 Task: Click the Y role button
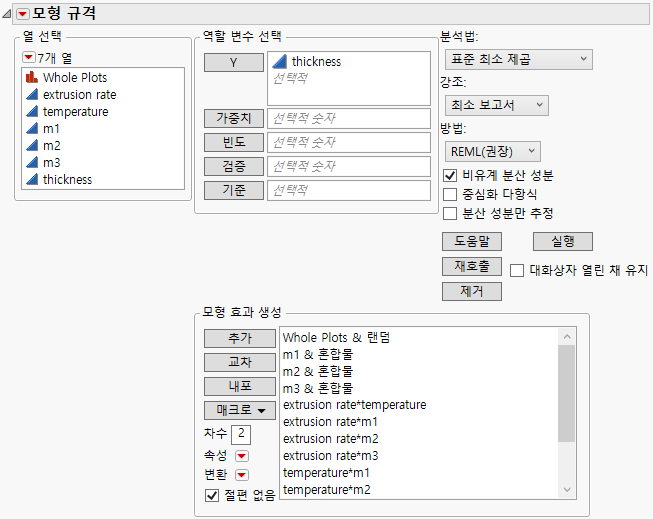tap(234, 62)
